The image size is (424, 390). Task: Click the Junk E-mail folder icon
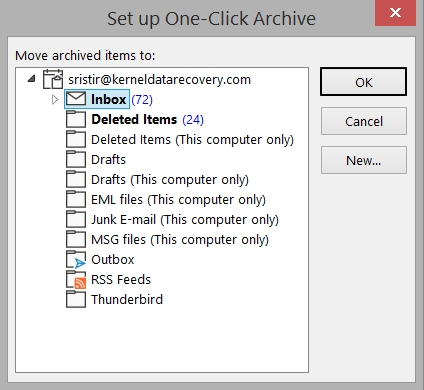pos(76,219)
